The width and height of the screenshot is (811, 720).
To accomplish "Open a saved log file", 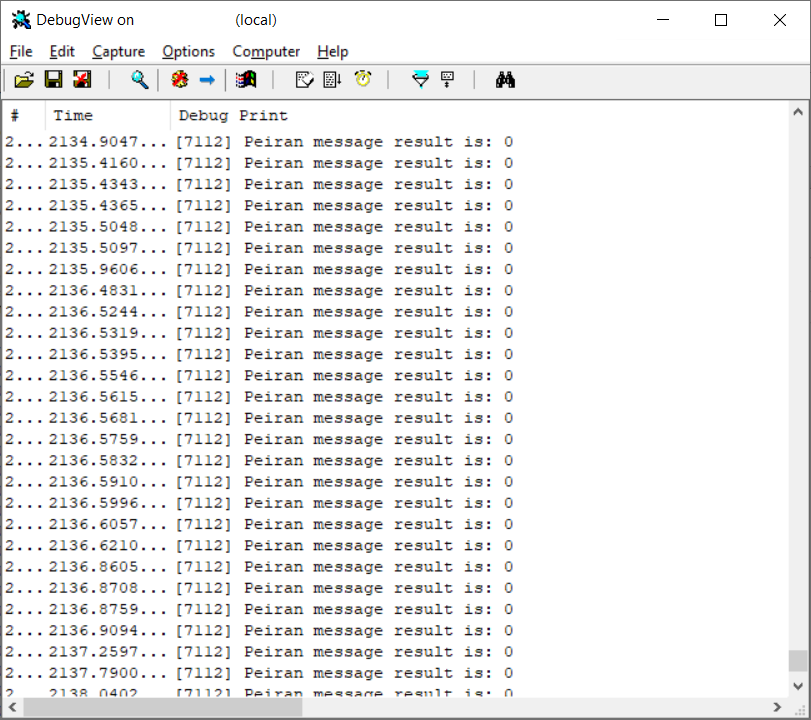I will [24, 80].
